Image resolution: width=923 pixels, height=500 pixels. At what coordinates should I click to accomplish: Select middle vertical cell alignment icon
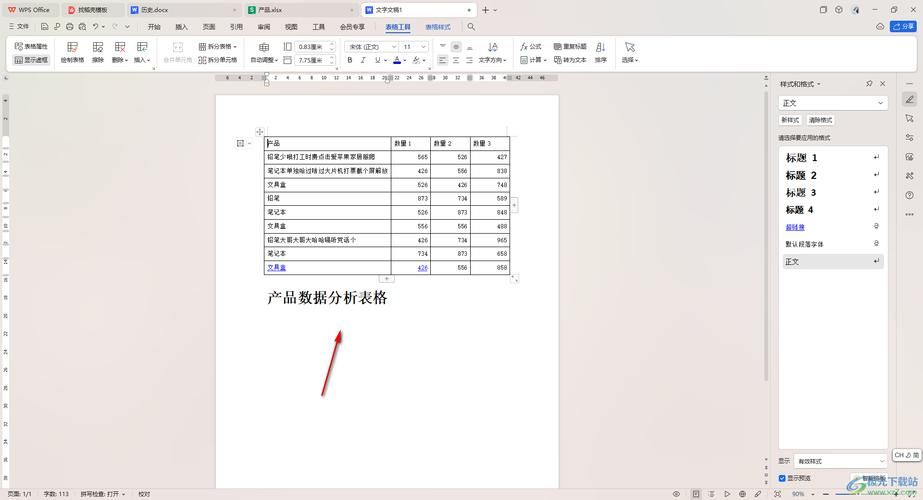click(456, 46)
